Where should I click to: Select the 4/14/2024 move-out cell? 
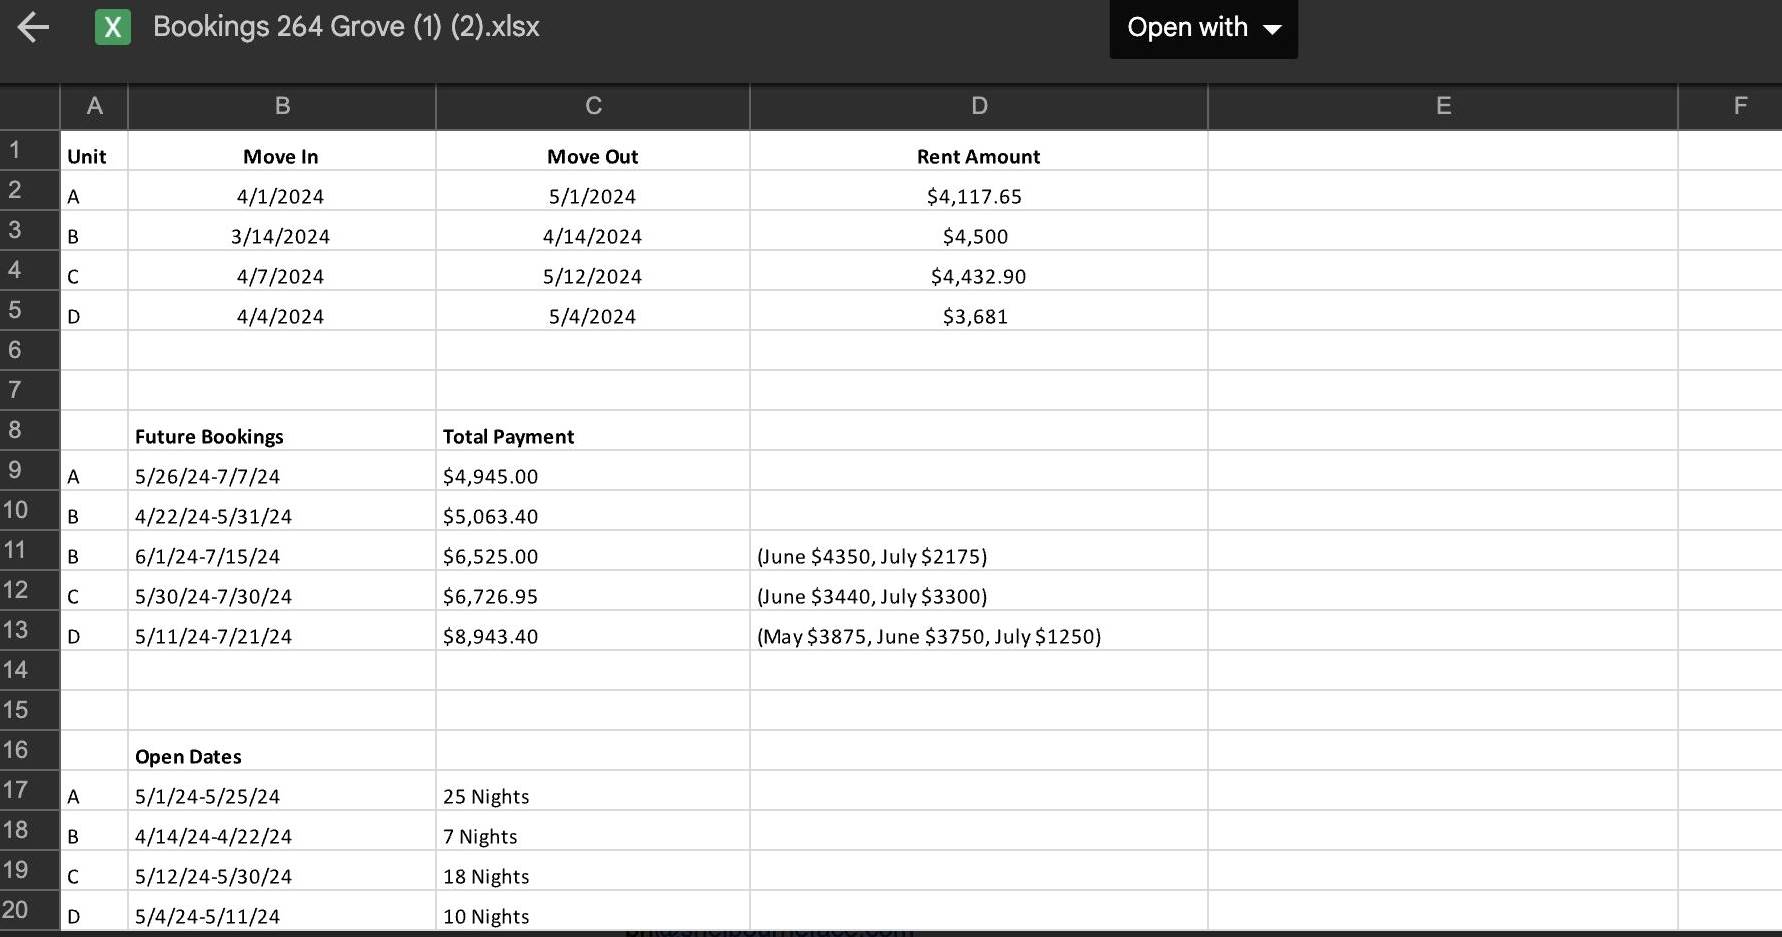coord(593,231)
